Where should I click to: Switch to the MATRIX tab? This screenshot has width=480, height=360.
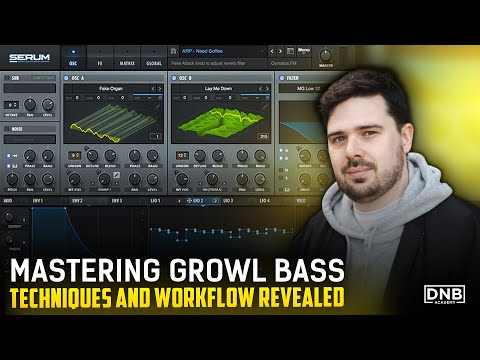[127, 58]
